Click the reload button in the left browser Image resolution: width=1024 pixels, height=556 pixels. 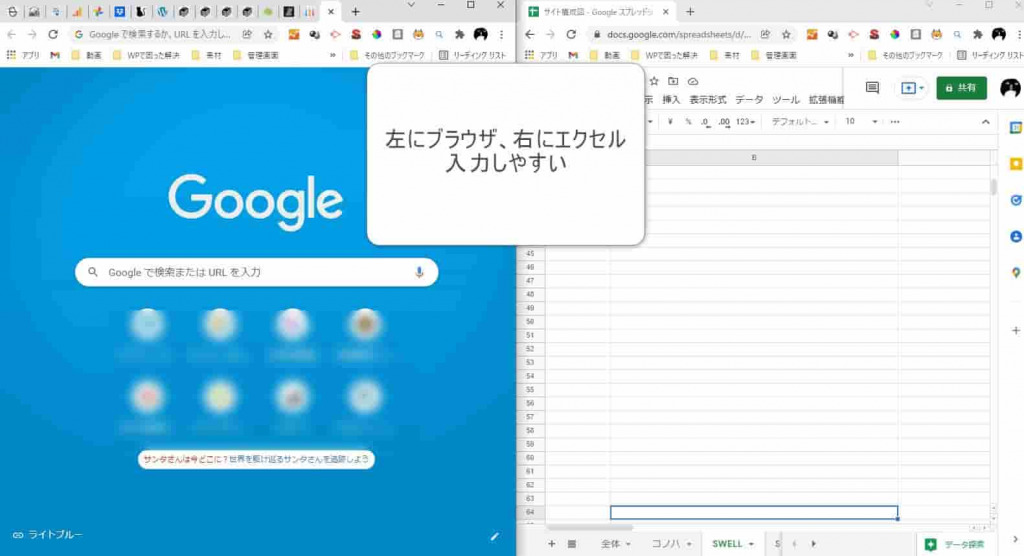tap(53, 34)
